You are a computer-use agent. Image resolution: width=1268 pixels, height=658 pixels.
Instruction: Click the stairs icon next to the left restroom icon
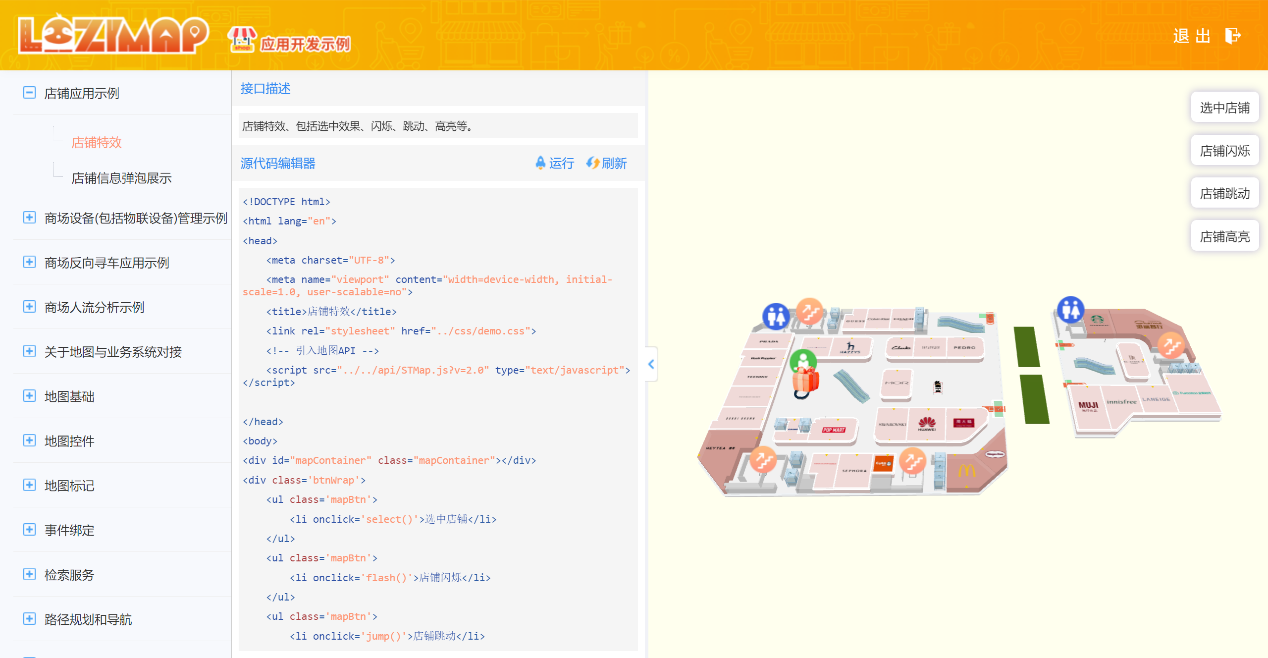point(809,312)
